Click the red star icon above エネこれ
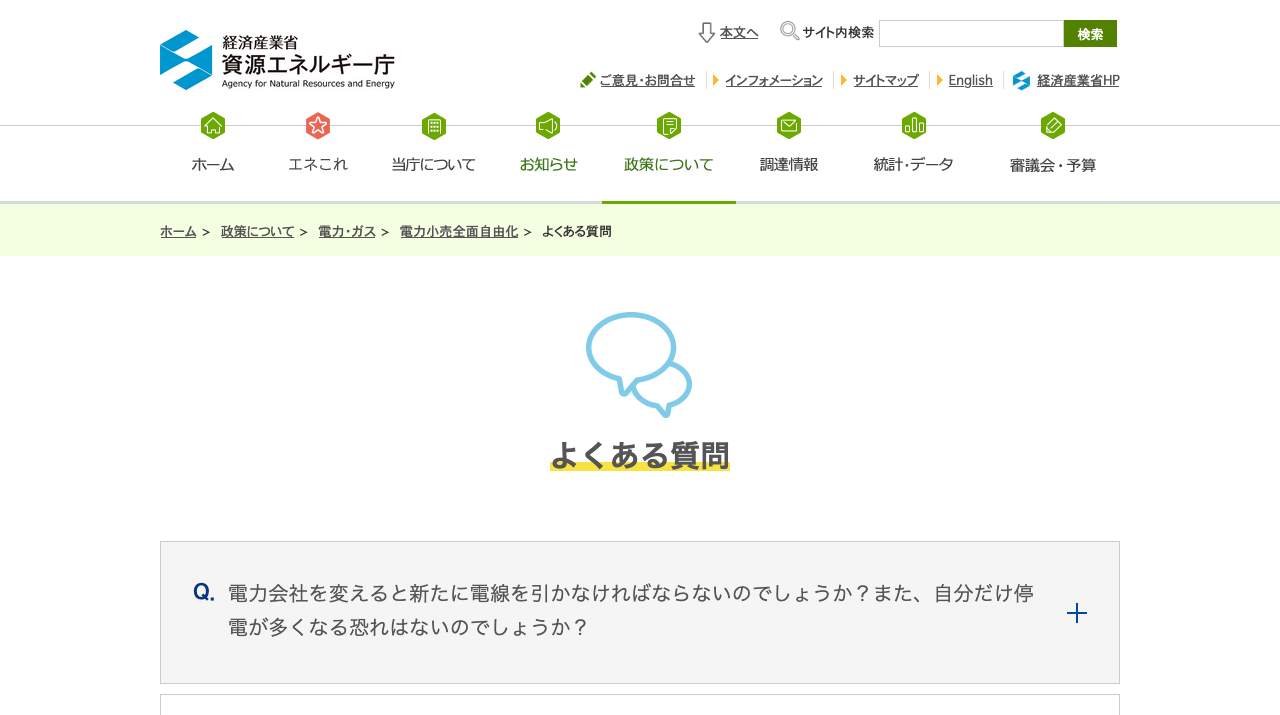 click(x=318, y=126)
